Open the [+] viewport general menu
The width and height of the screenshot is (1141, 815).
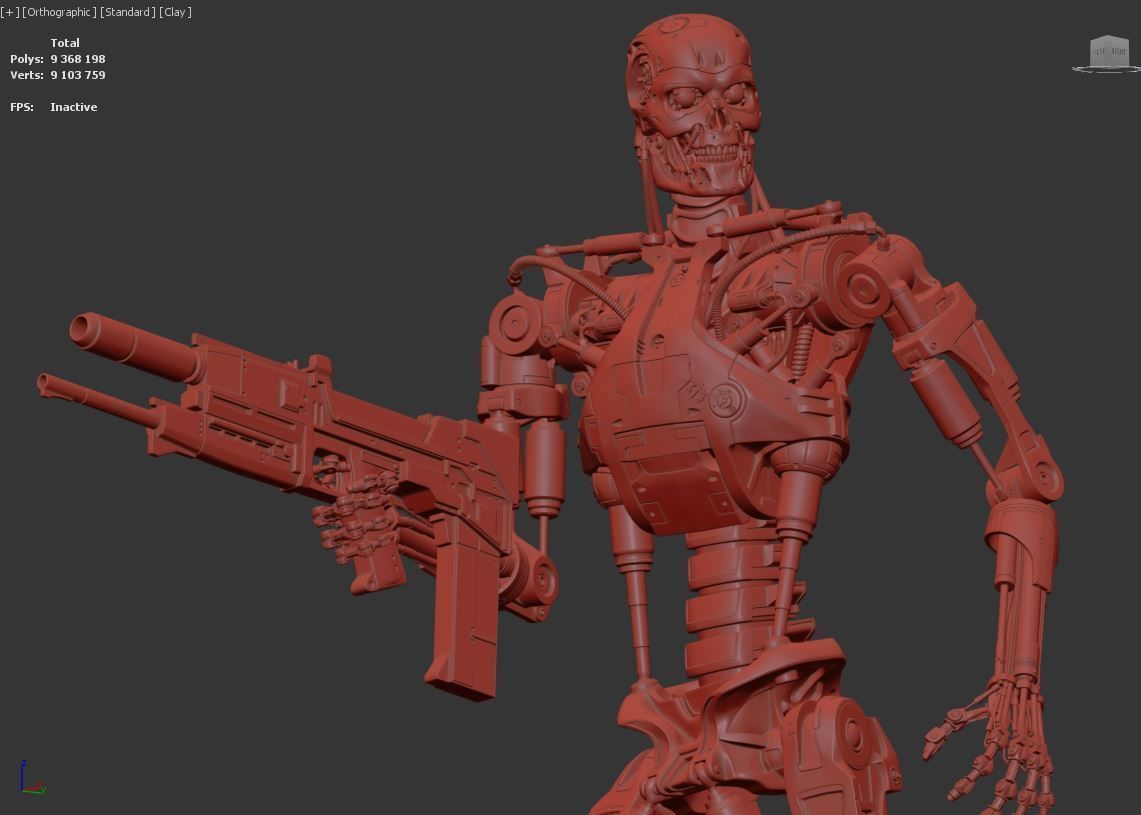point(10,12)
